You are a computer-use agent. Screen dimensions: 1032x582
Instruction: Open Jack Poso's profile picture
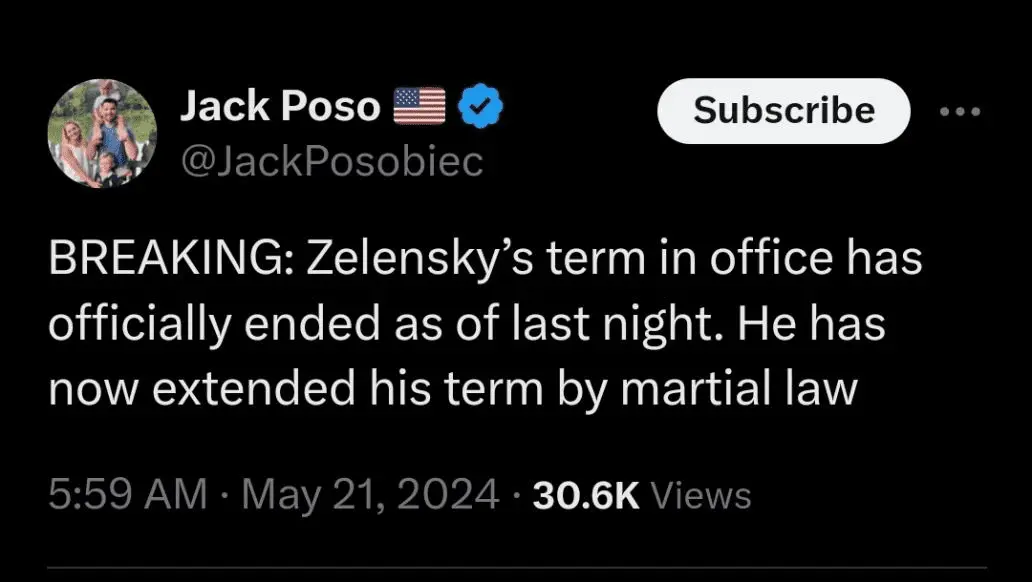pyautogui.click(x=102, y=133)
